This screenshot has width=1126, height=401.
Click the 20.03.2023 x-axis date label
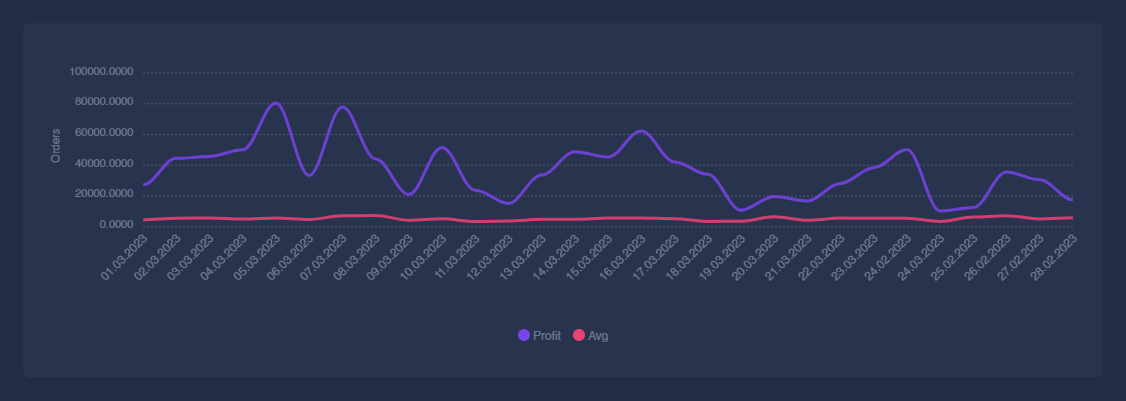click(x=755, y=258)
